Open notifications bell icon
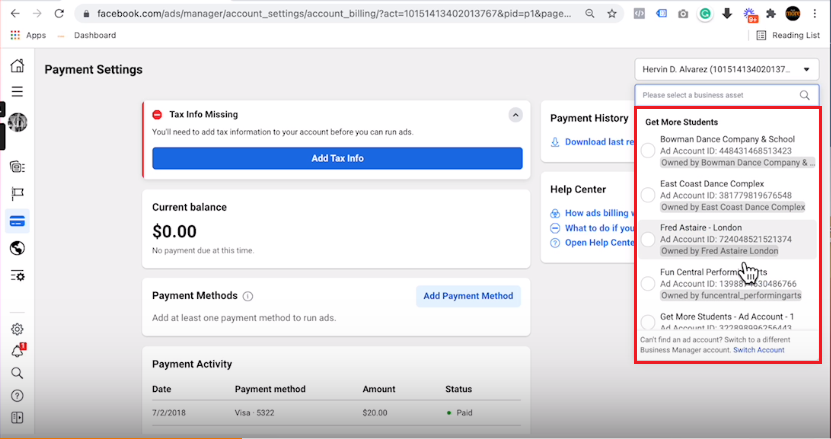Screen dimensions: 831x439 pyautogui.click(x=17, y=350)
